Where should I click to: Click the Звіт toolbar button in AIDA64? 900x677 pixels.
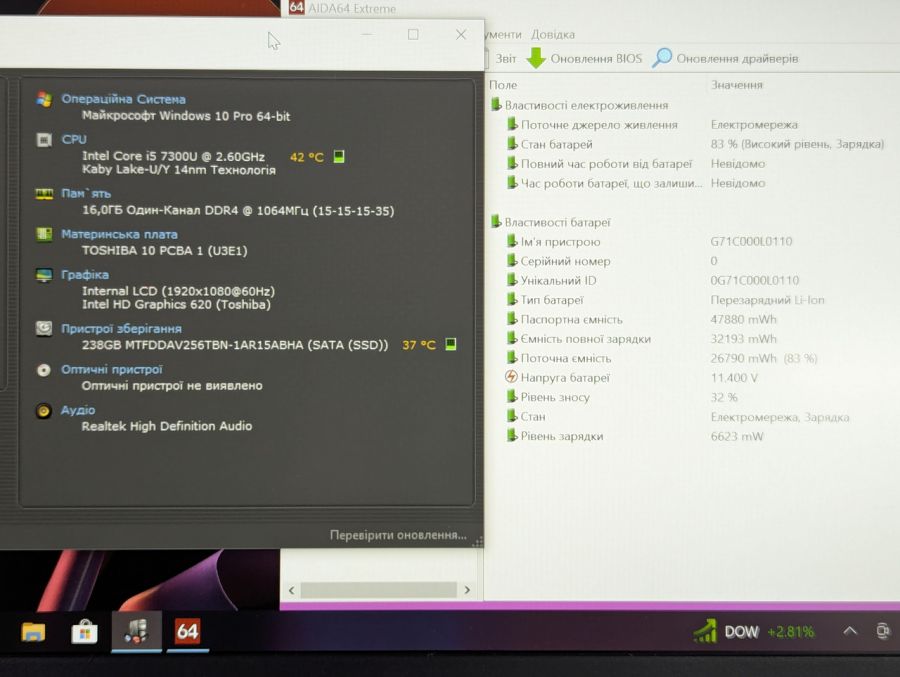[x=505, y=59]
